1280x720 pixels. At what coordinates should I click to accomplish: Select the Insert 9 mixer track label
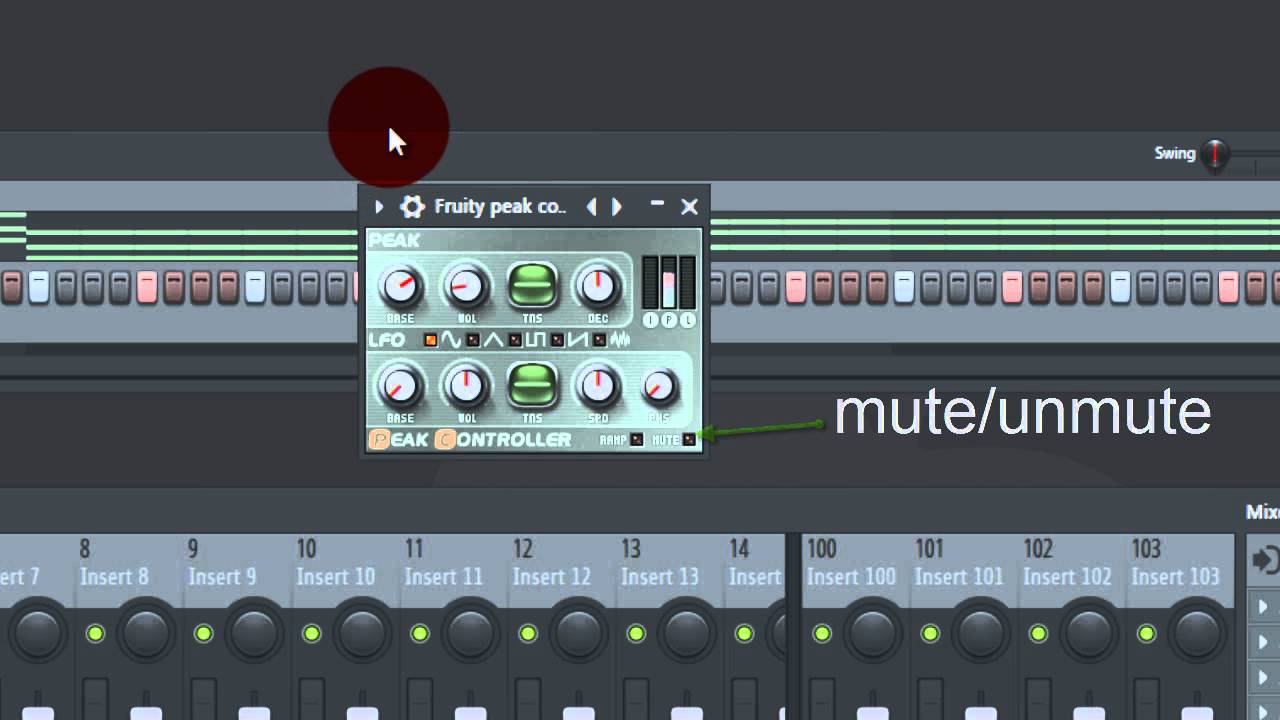(x=222, y=577)
